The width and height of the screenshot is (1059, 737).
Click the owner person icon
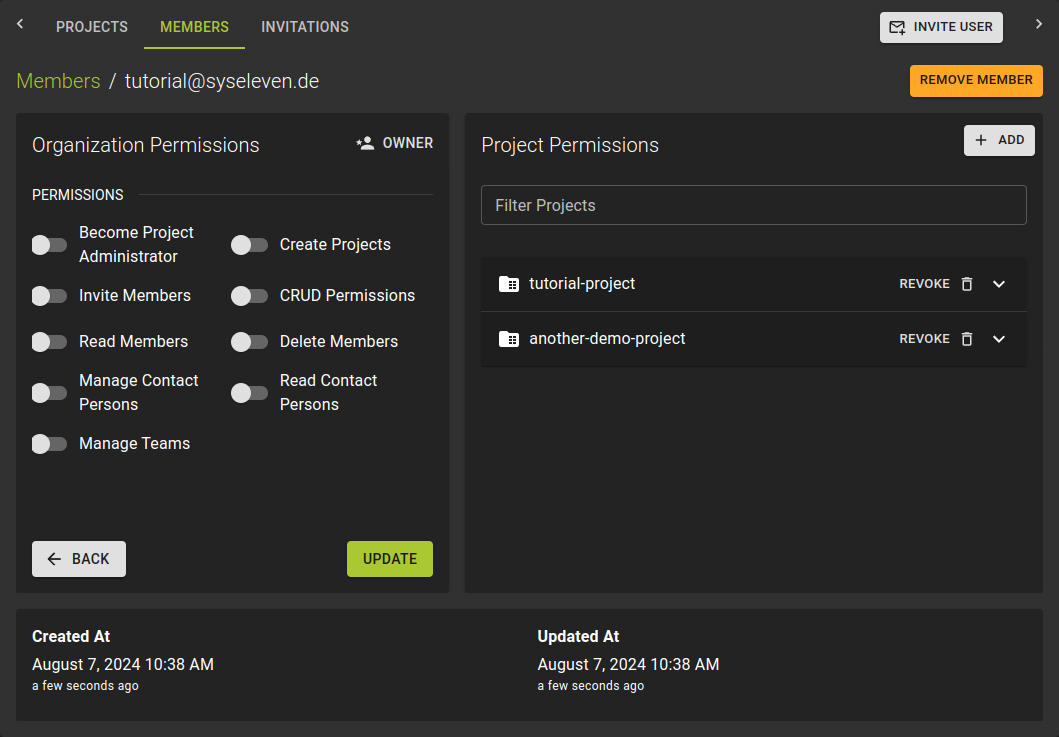point(364,143)
